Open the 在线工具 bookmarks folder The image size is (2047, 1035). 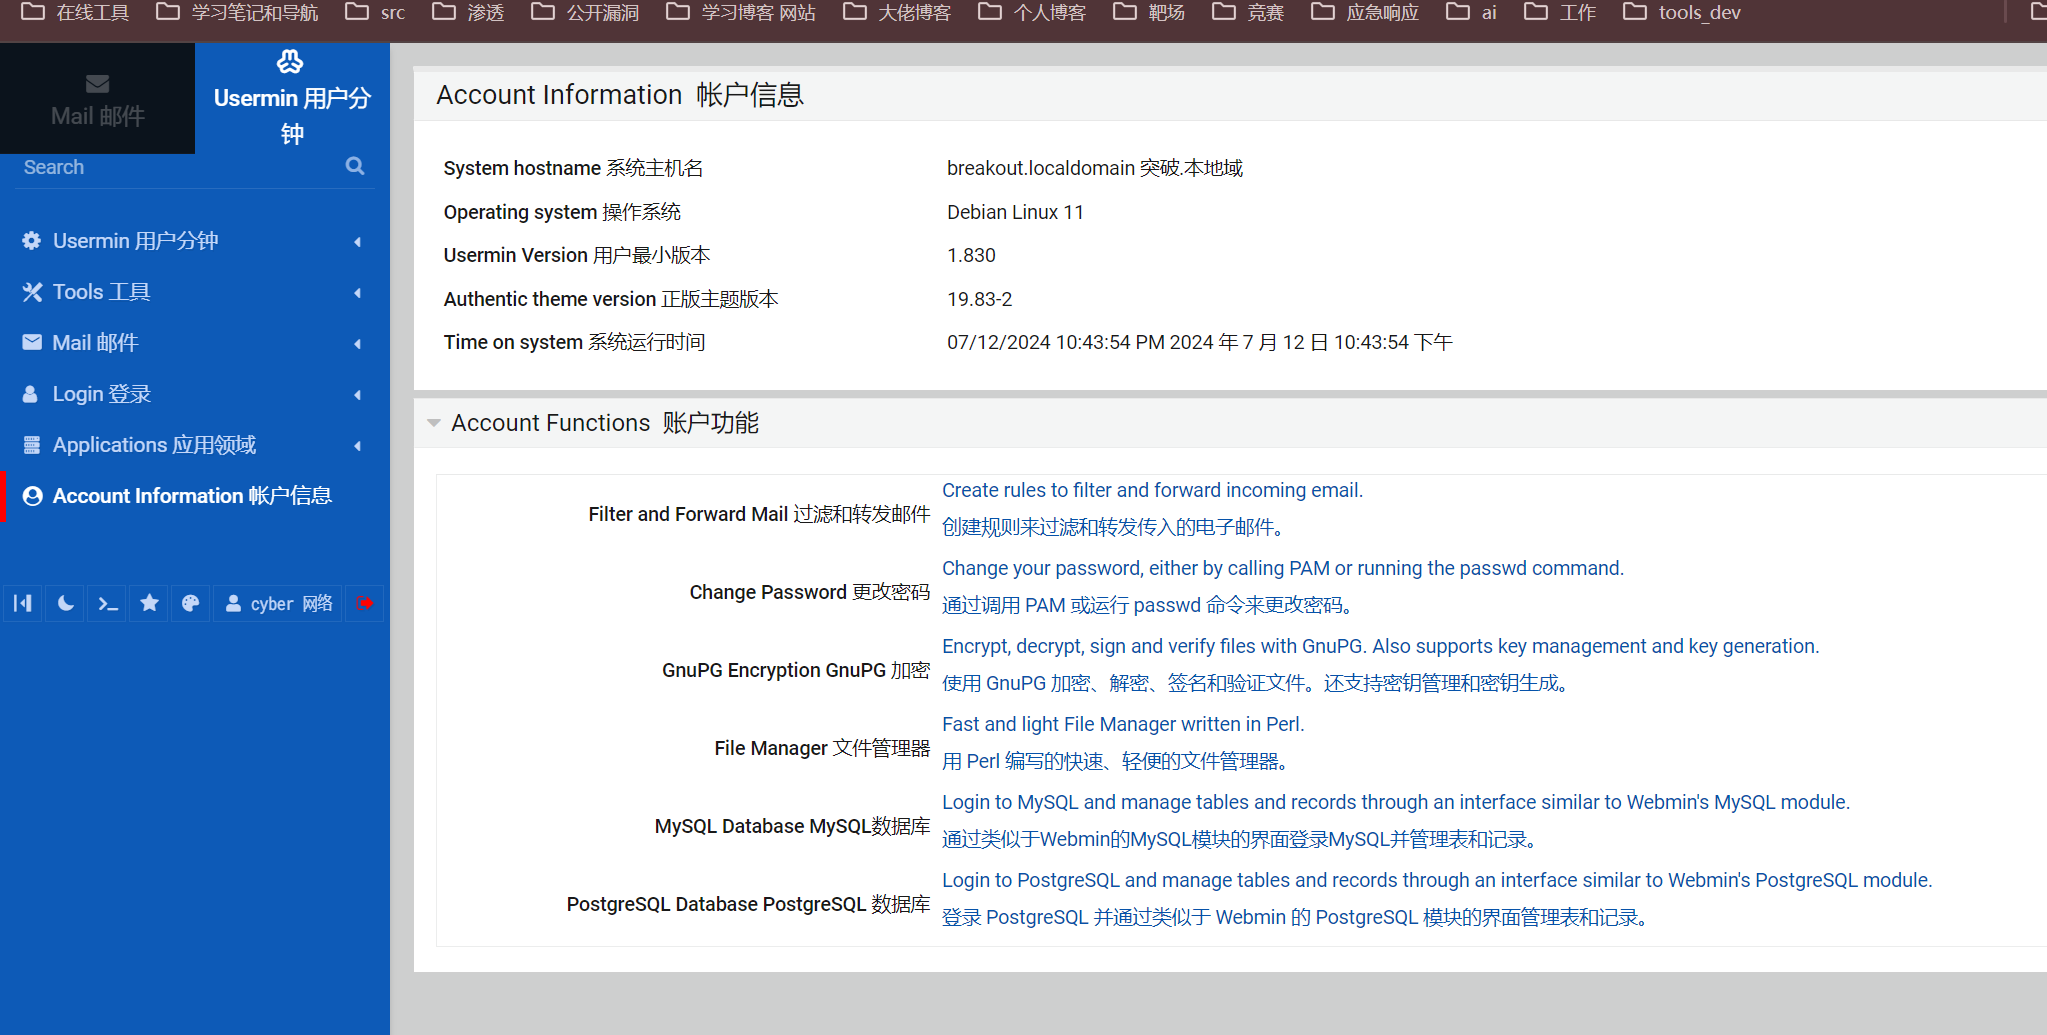pyautogui.click(x=76, y=13)
